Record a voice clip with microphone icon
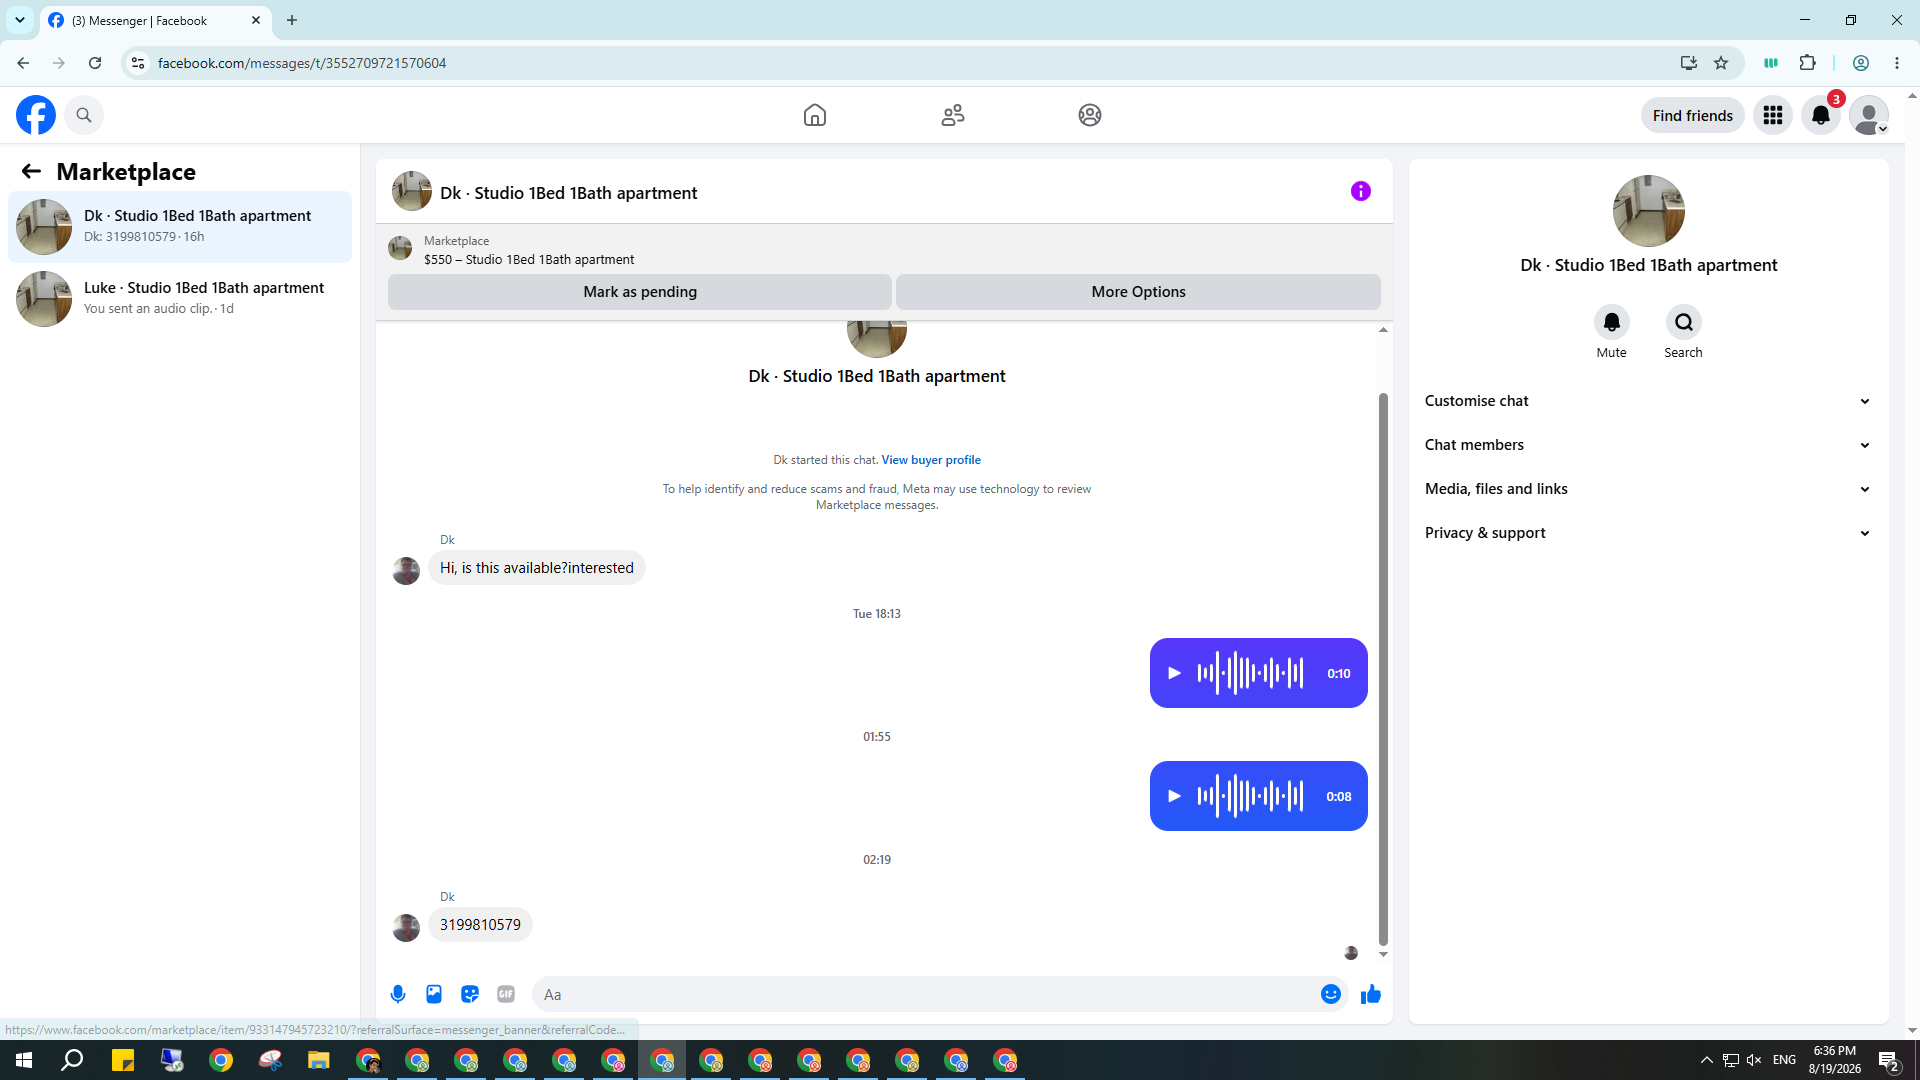This screenshot has height=1080, width=1920. [398, 994]
